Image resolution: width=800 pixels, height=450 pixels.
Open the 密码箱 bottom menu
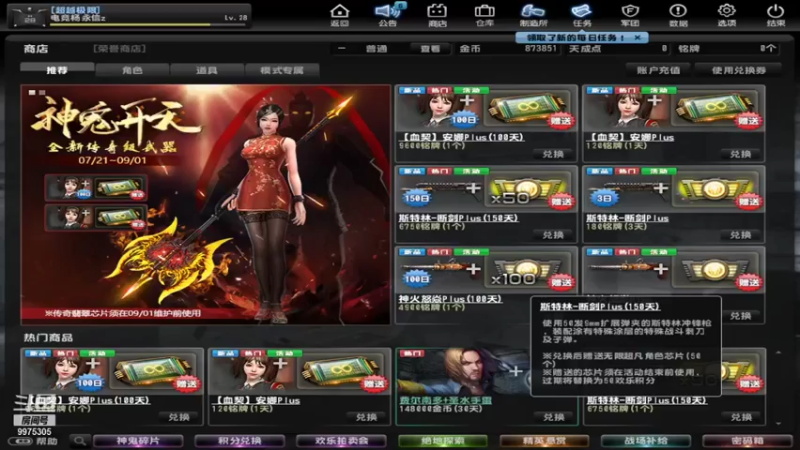click(x=747, y=440)
